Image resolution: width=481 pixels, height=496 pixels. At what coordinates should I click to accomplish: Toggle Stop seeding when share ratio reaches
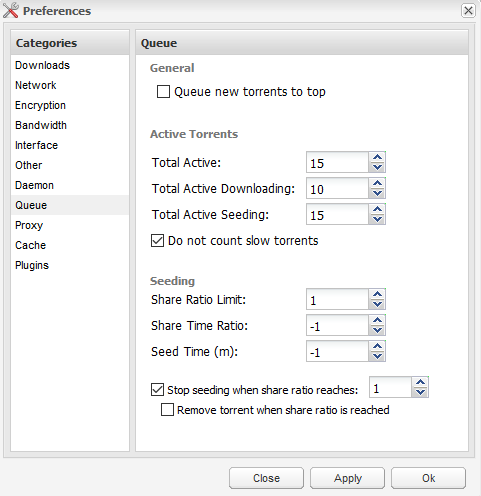(157, 389)
